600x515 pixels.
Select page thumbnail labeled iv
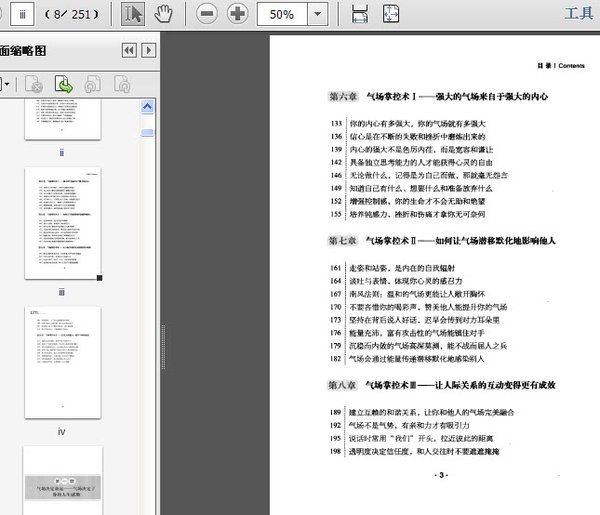tap(61, 362)
